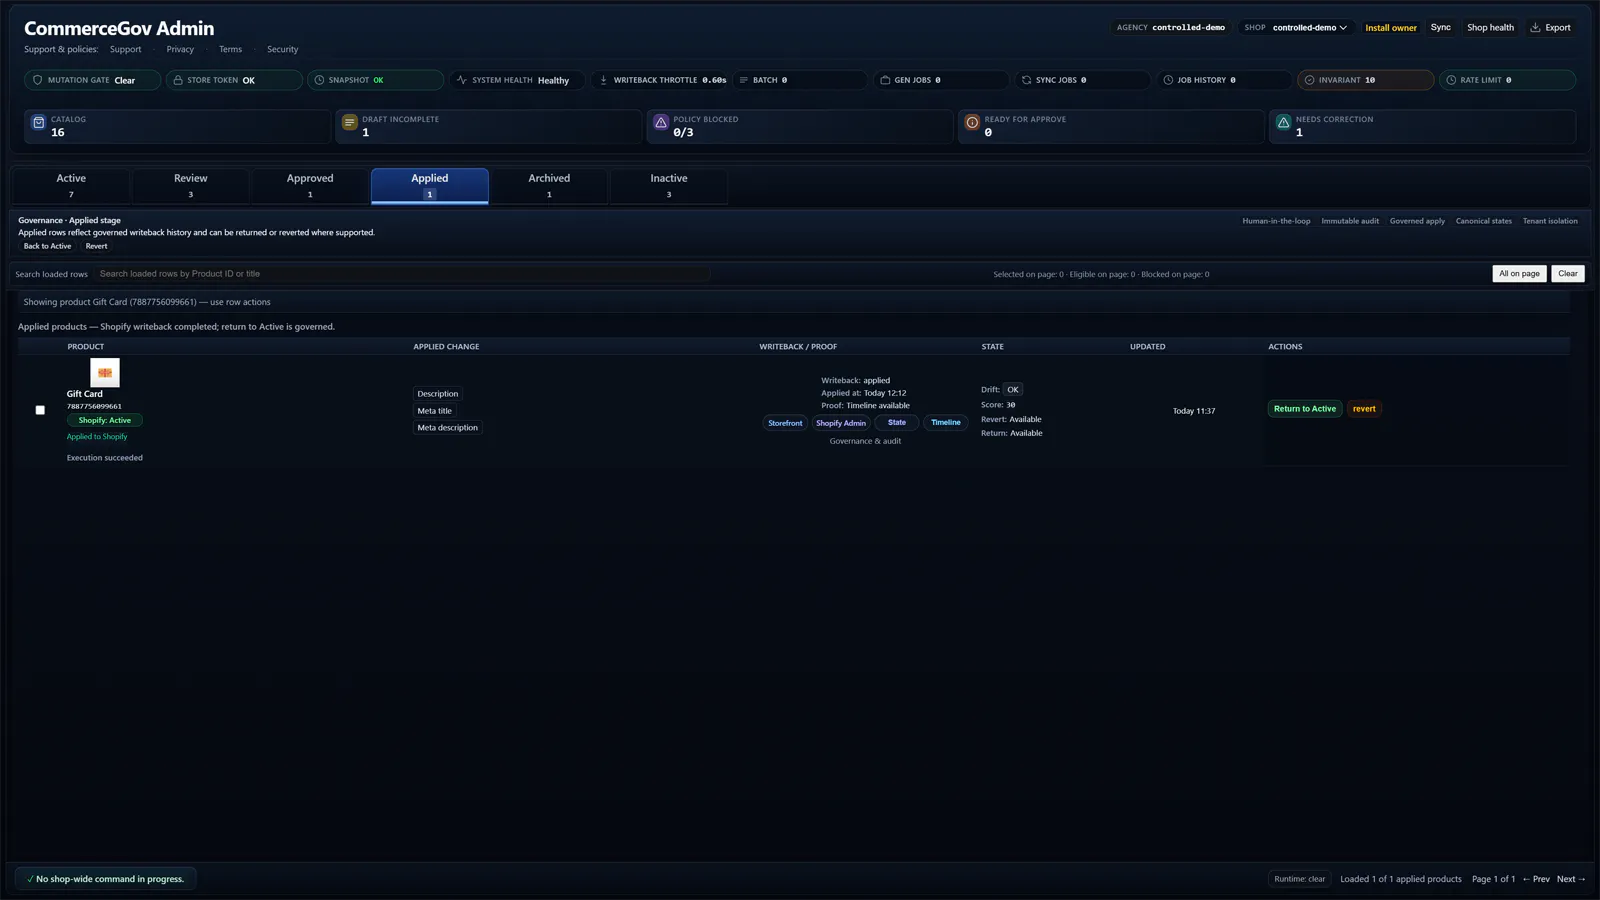Click the Invariant check-circle icon

[1309, 80]
